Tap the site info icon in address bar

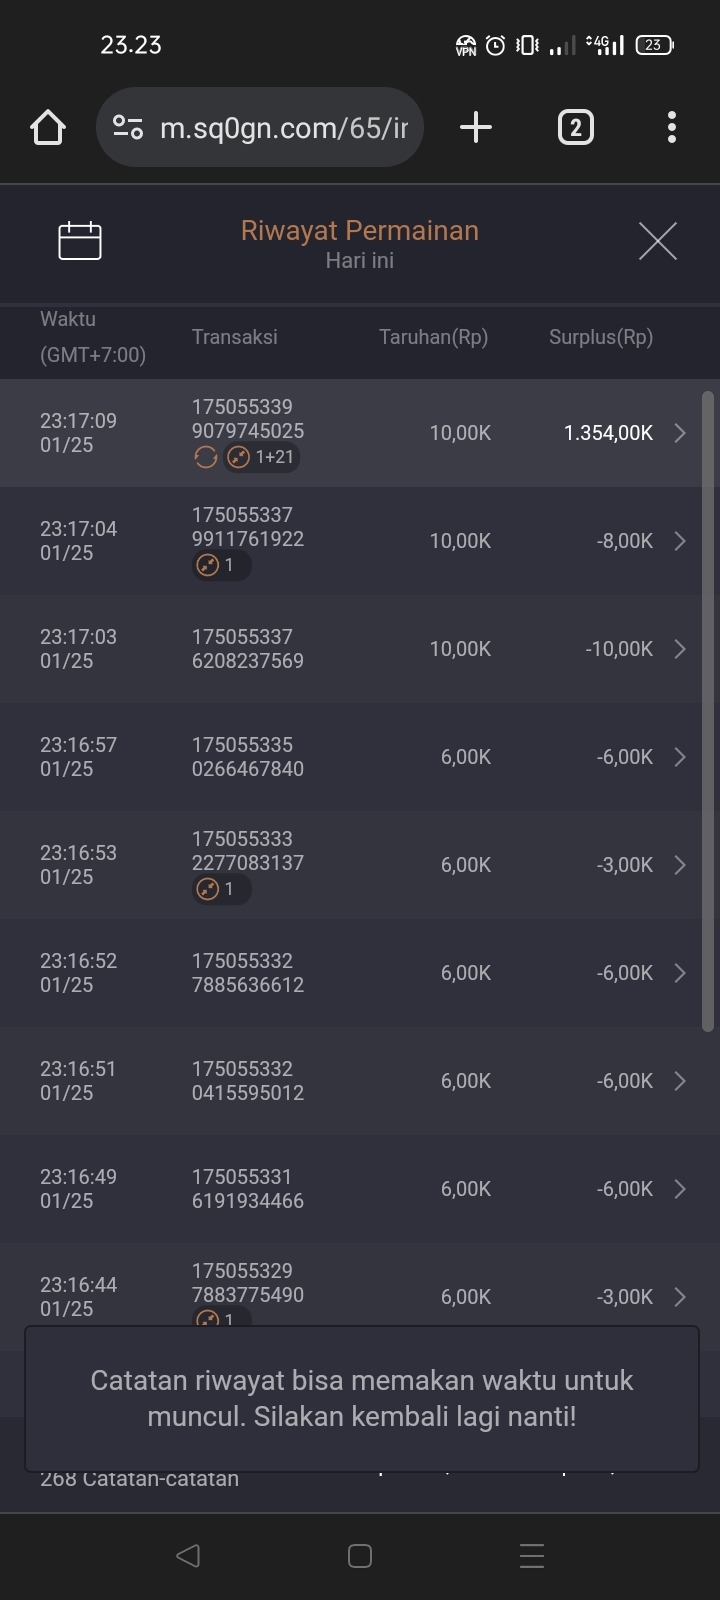(128, 128)
